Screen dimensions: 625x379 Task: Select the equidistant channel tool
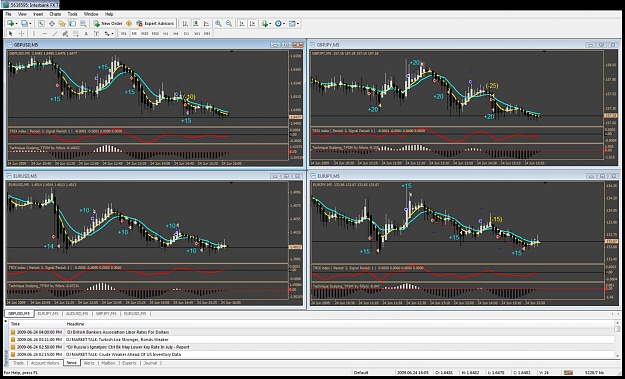point(65,34)
